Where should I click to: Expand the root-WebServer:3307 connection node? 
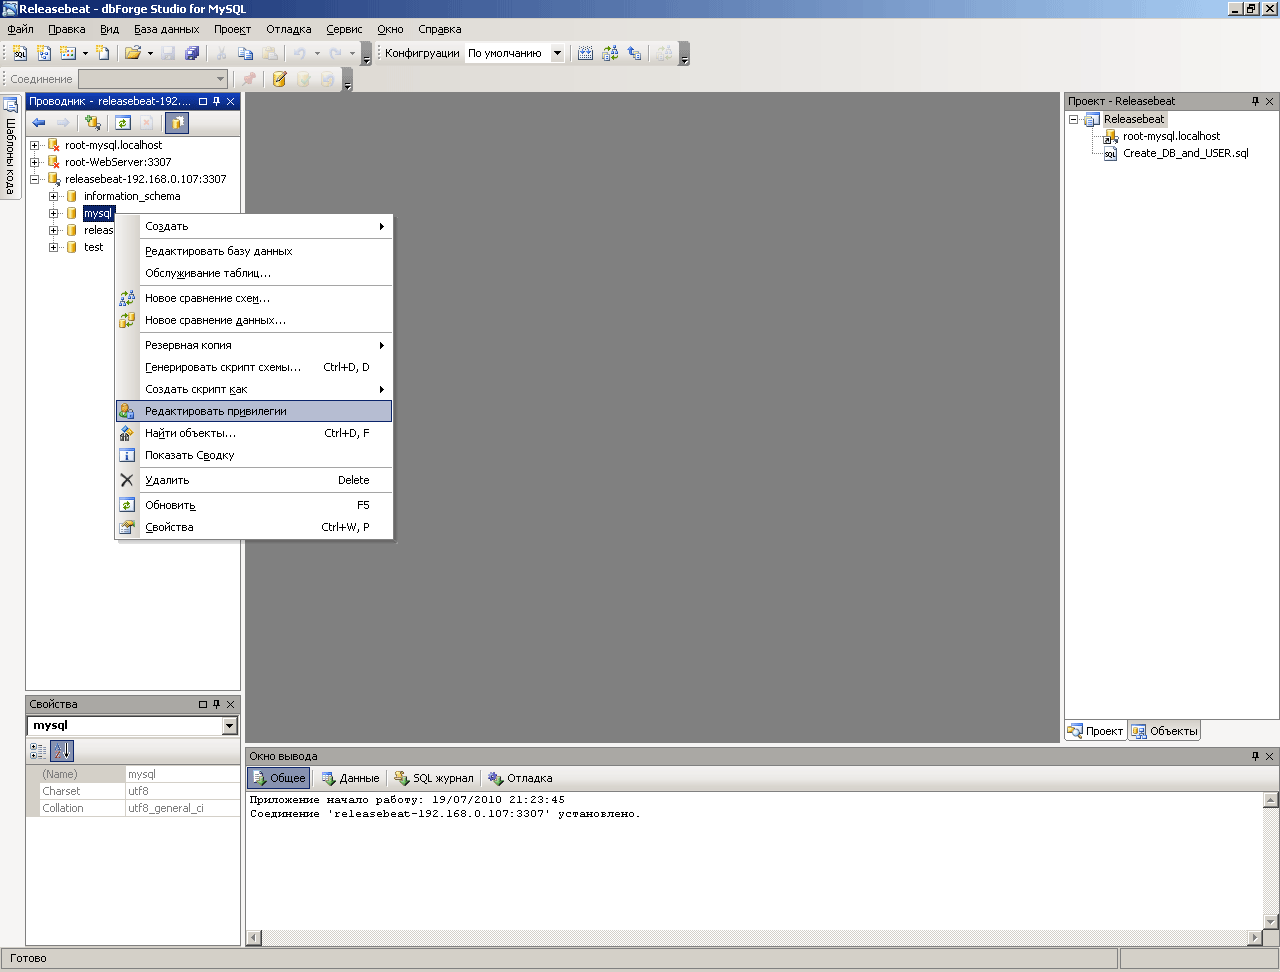[x=35, y=162]
